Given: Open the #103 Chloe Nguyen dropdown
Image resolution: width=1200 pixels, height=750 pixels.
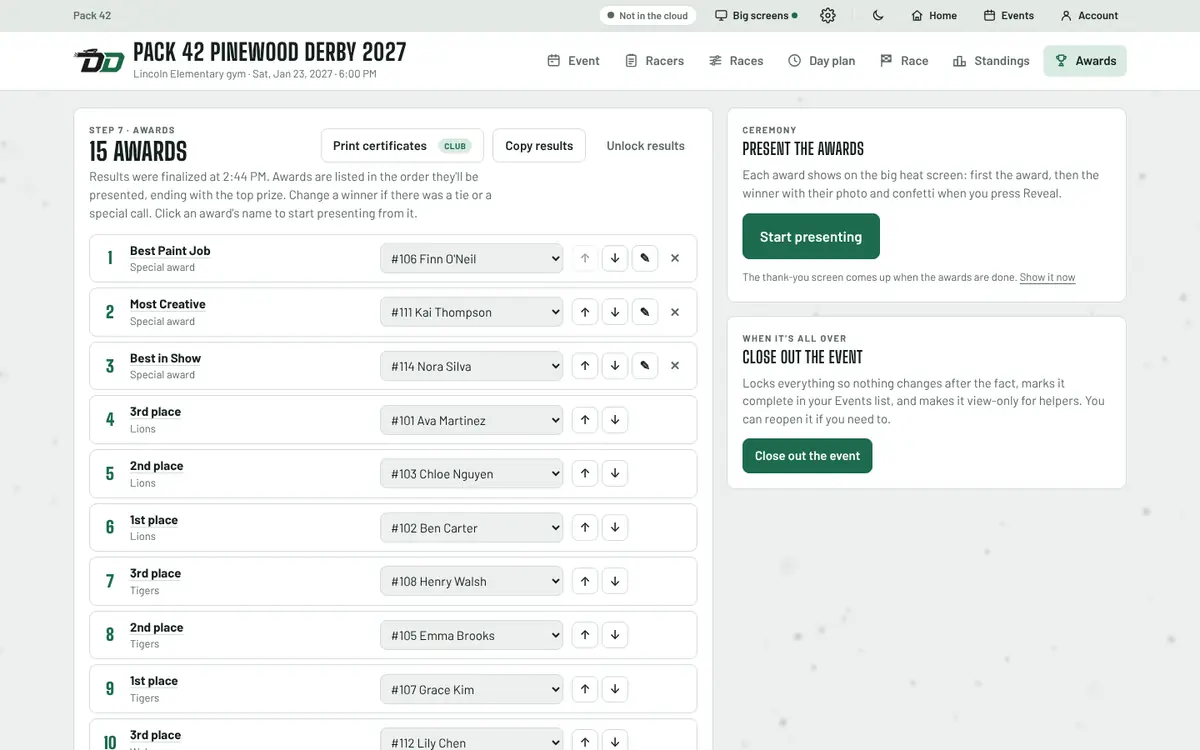Looking at the screenshot, I should click(x=472, y=474).
